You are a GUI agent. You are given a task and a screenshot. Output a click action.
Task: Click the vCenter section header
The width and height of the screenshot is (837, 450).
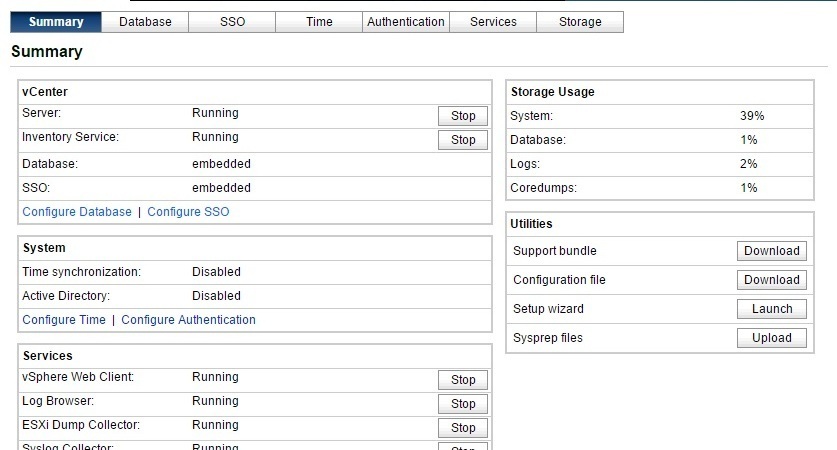tap(45, 92)
